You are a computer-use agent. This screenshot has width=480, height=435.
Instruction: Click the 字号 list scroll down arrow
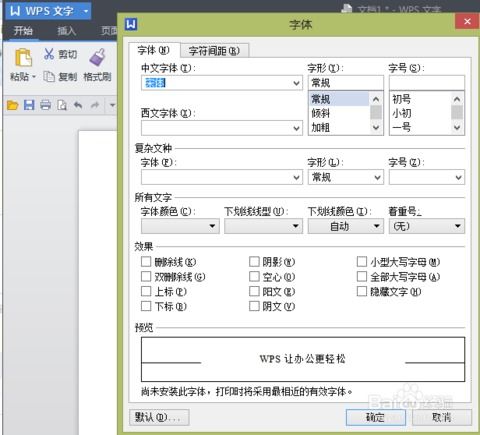coord(457,127)
